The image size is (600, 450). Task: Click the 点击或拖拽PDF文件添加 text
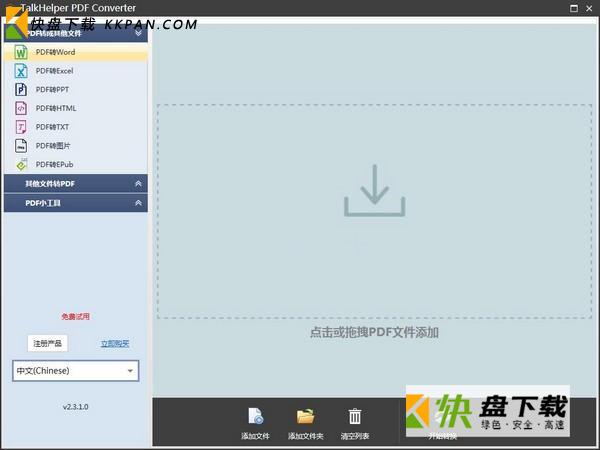click(x=374, y=332)
